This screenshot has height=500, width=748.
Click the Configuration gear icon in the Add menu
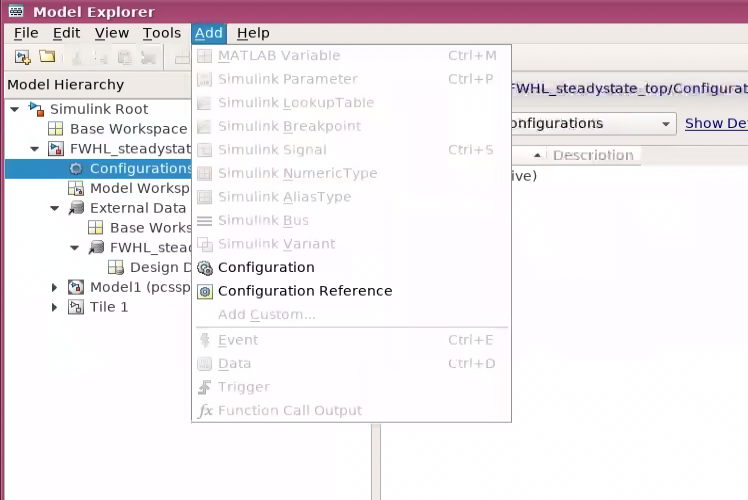pos(205,268)
